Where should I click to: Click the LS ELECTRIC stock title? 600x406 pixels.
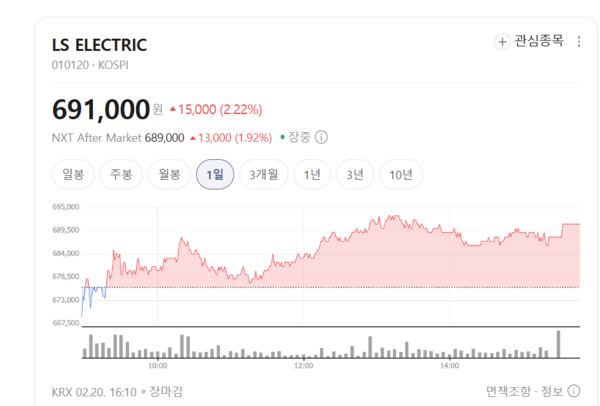coord(99,45)
